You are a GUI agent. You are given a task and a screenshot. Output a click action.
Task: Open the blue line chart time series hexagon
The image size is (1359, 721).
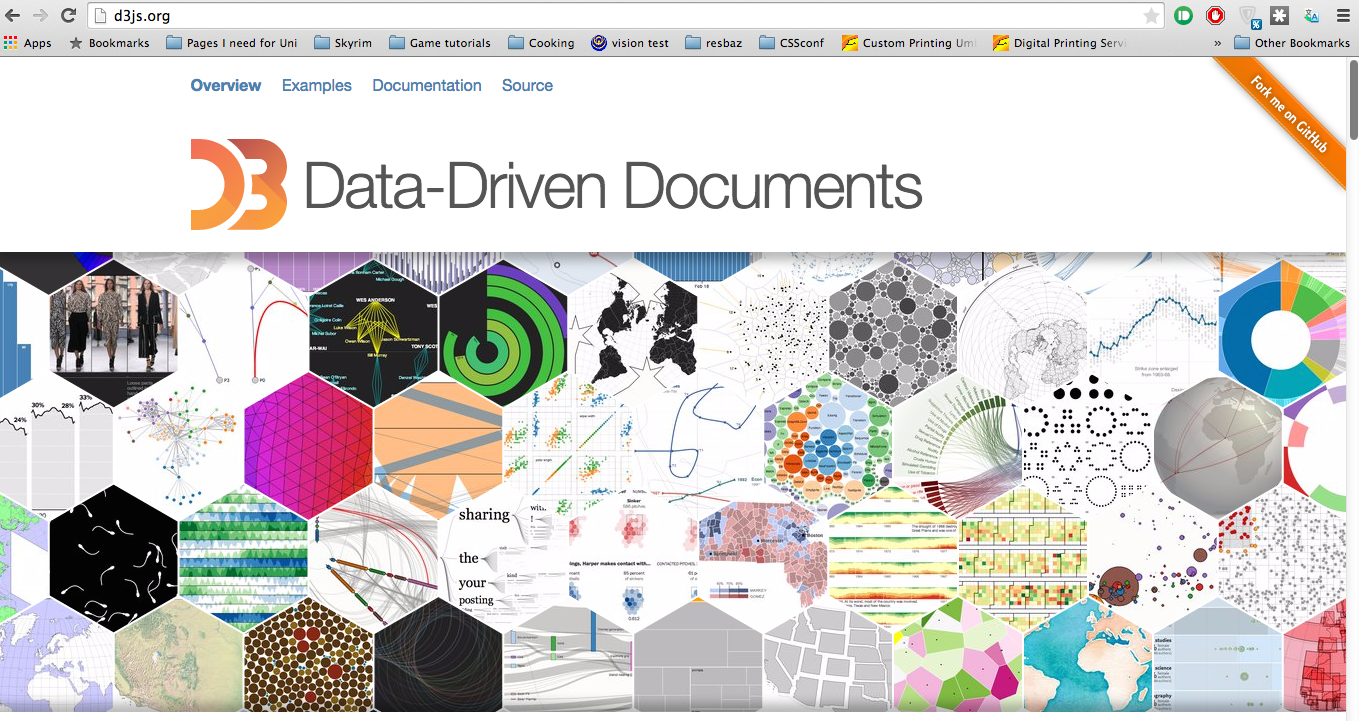coord(1153,331)
